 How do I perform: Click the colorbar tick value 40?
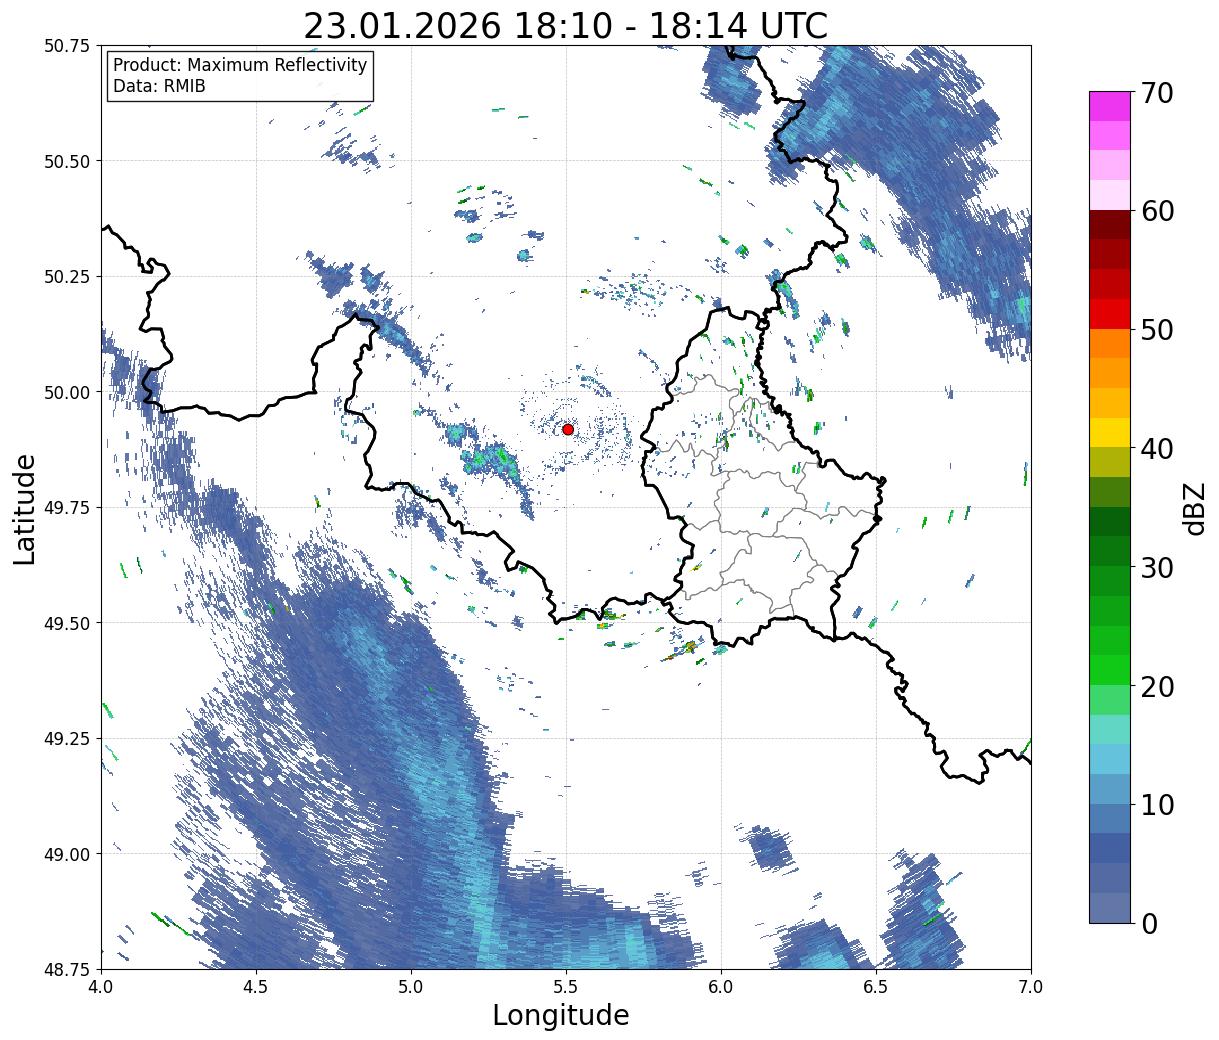(1157, 448)
